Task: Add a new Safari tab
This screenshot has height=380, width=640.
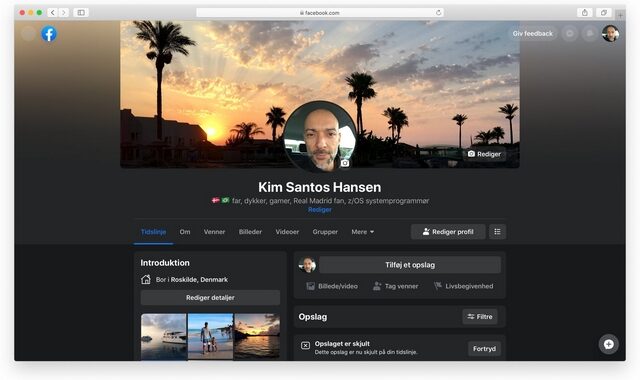Action: (620, 15)
